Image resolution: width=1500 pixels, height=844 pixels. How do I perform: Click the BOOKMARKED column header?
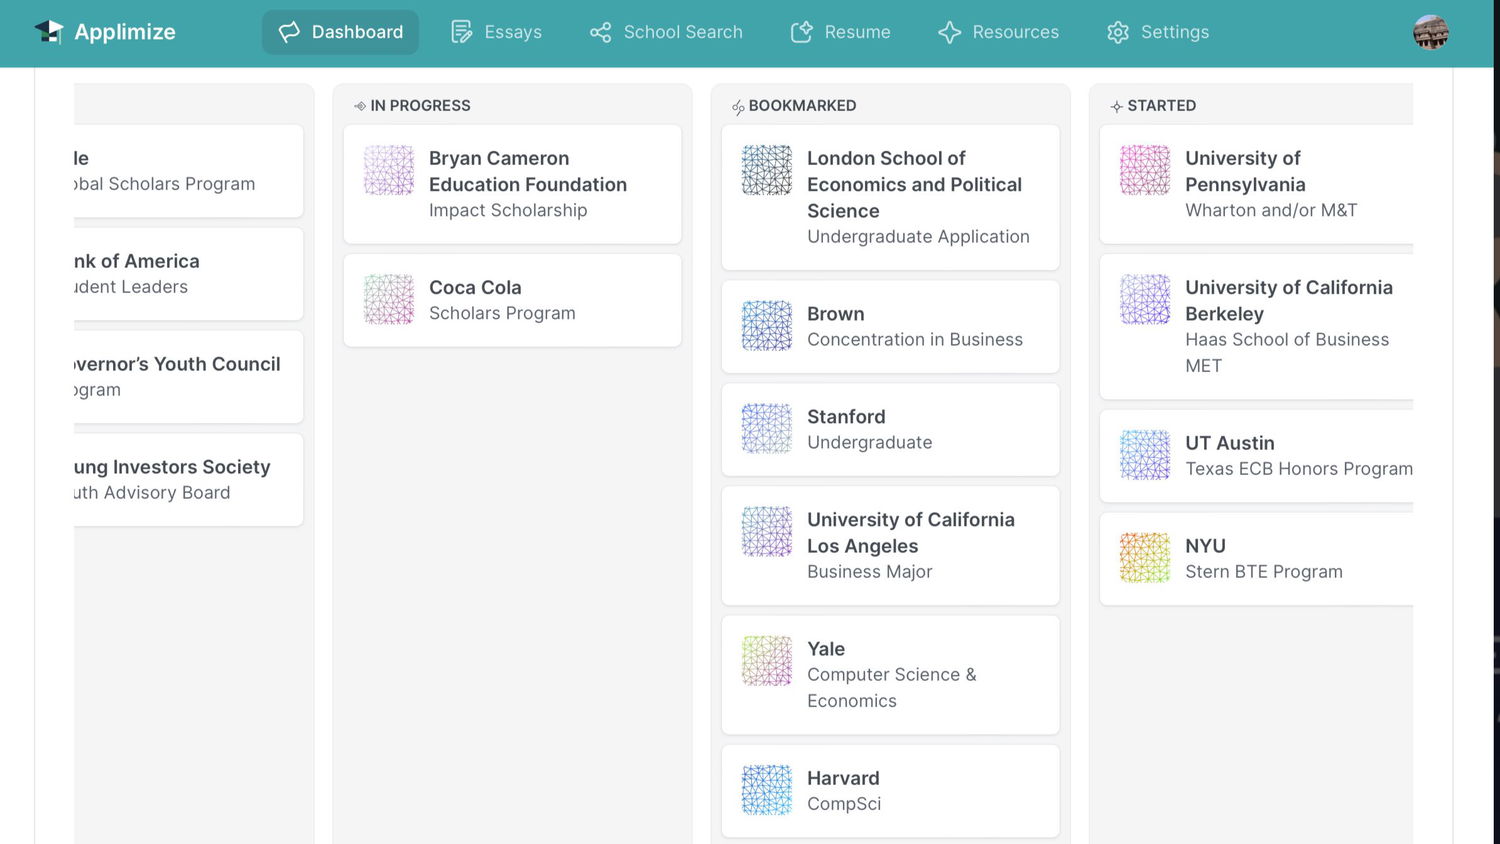point(802,106)
